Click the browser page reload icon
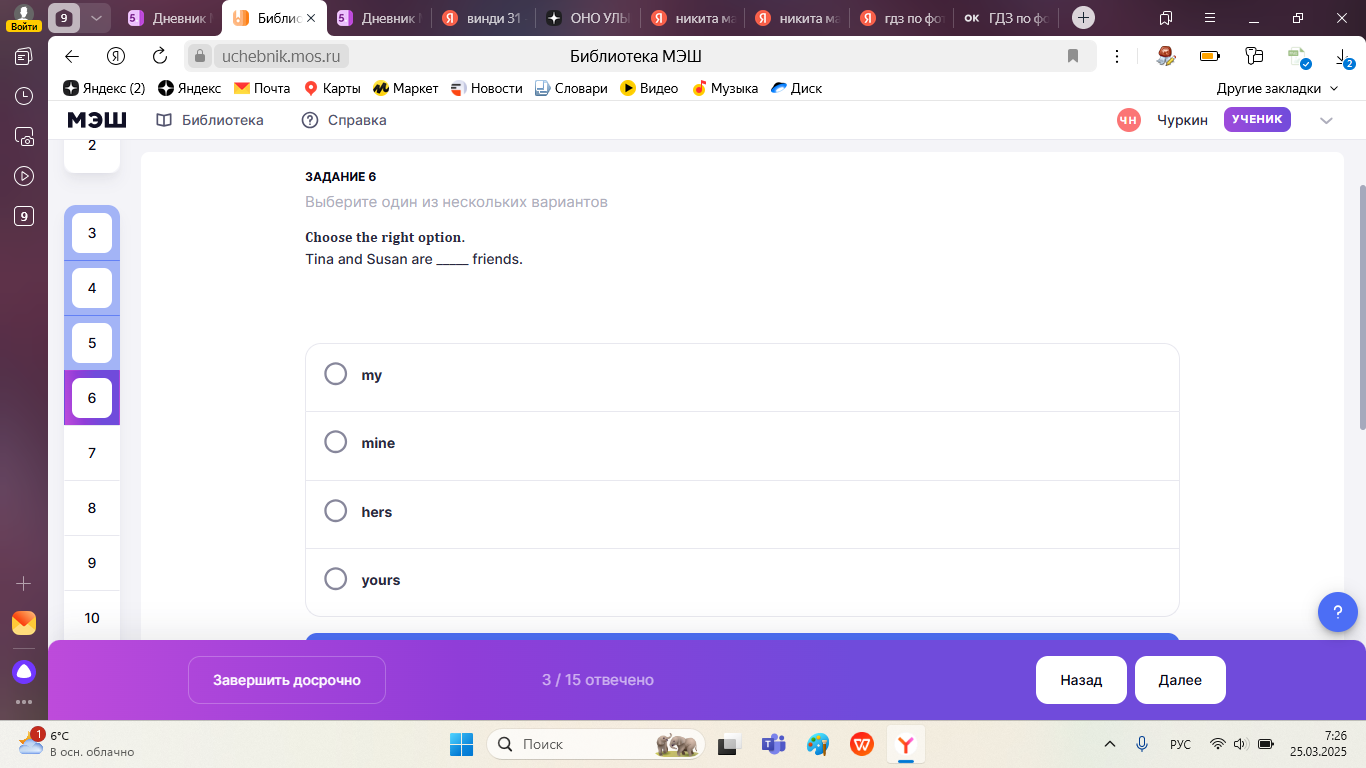The height and width of the screenshot is (768, 1366). (160, 56)
